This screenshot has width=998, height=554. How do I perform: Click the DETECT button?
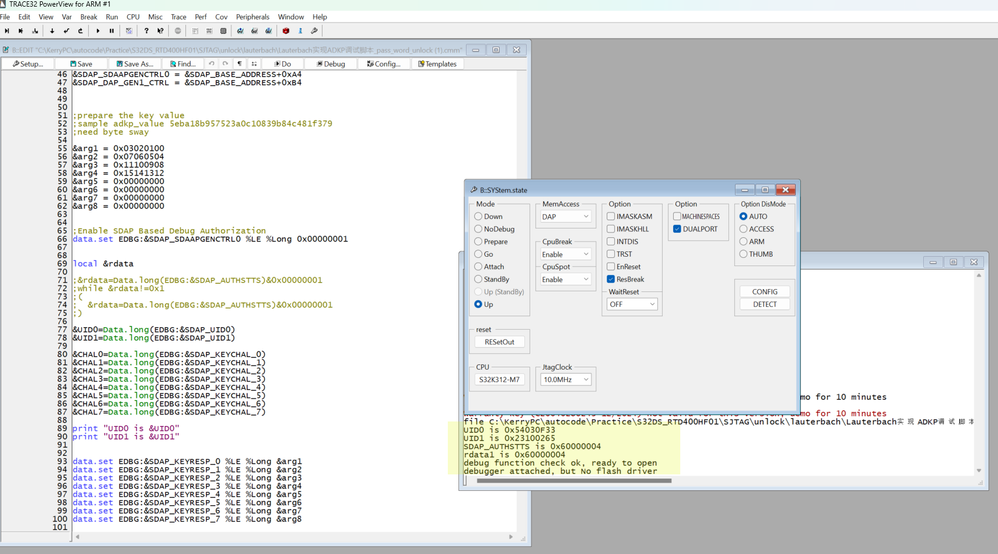pyautogui.click(x=764, y=304)
